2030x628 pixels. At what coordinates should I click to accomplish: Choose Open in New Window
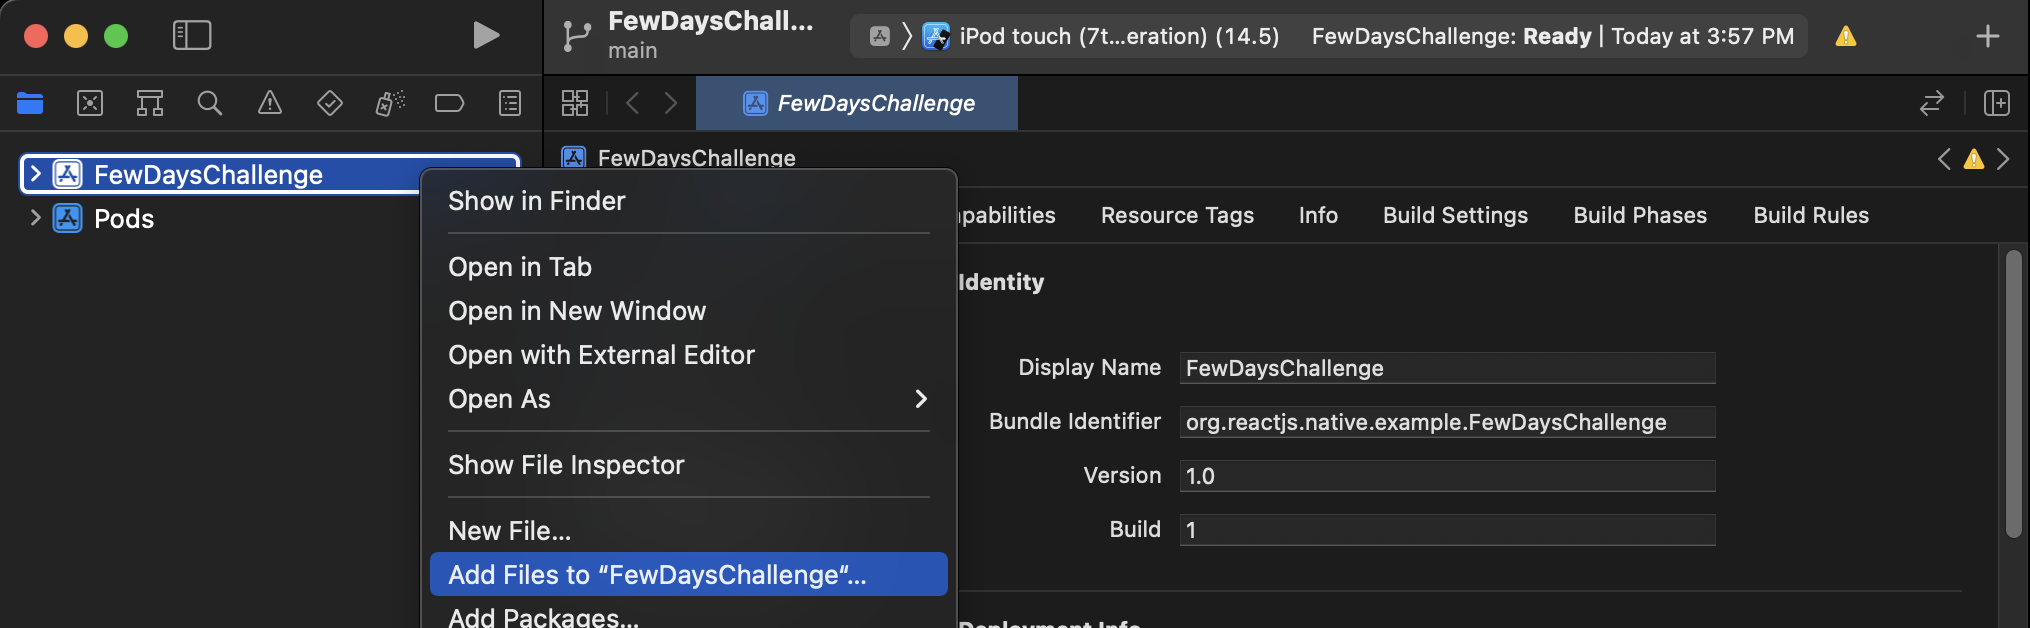689,311
